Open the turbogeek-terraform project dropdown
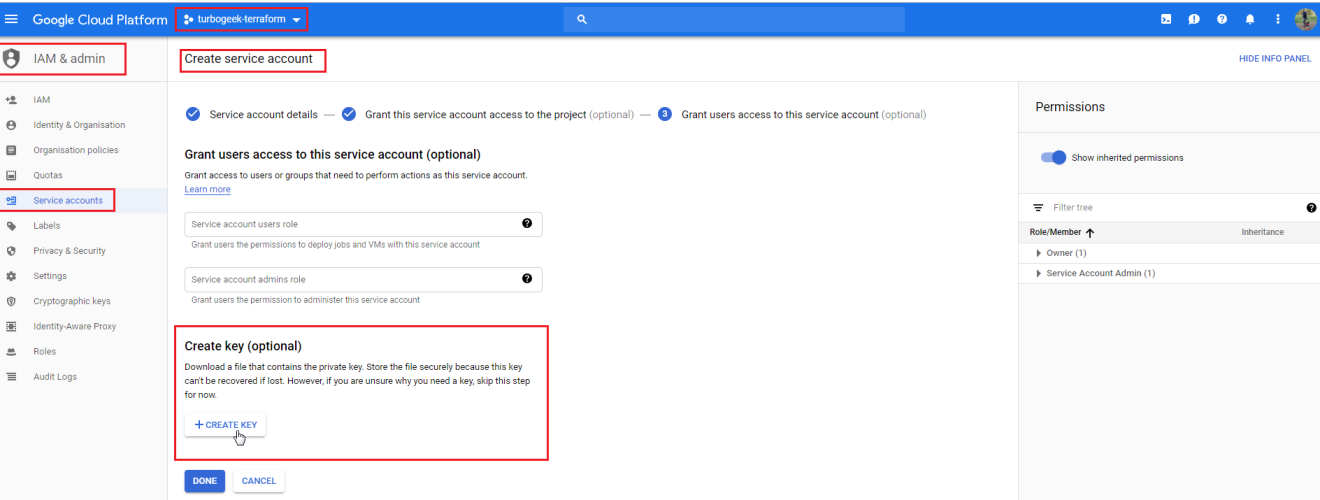The image size is (1320, 500). click(x=243, y=19)
